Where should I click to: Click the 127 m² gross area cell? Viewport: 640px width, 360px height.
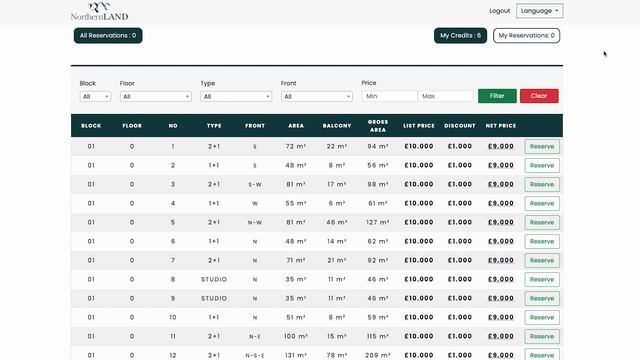(378, 222)
